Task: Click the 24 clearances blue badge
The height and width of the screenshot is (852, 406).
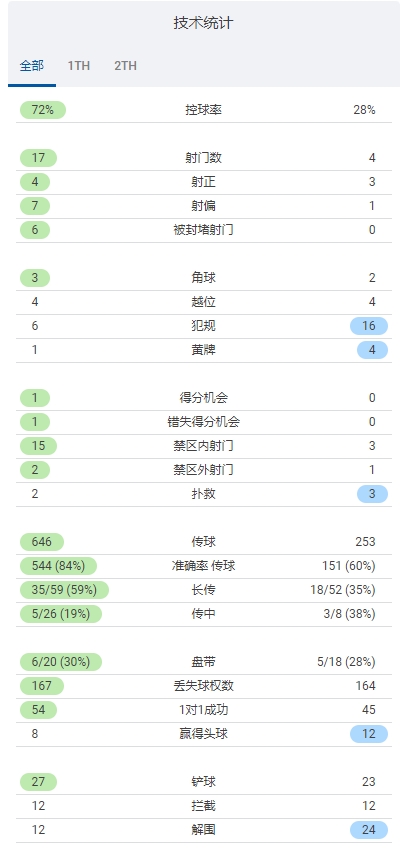Action: click(x=369, y=830)
